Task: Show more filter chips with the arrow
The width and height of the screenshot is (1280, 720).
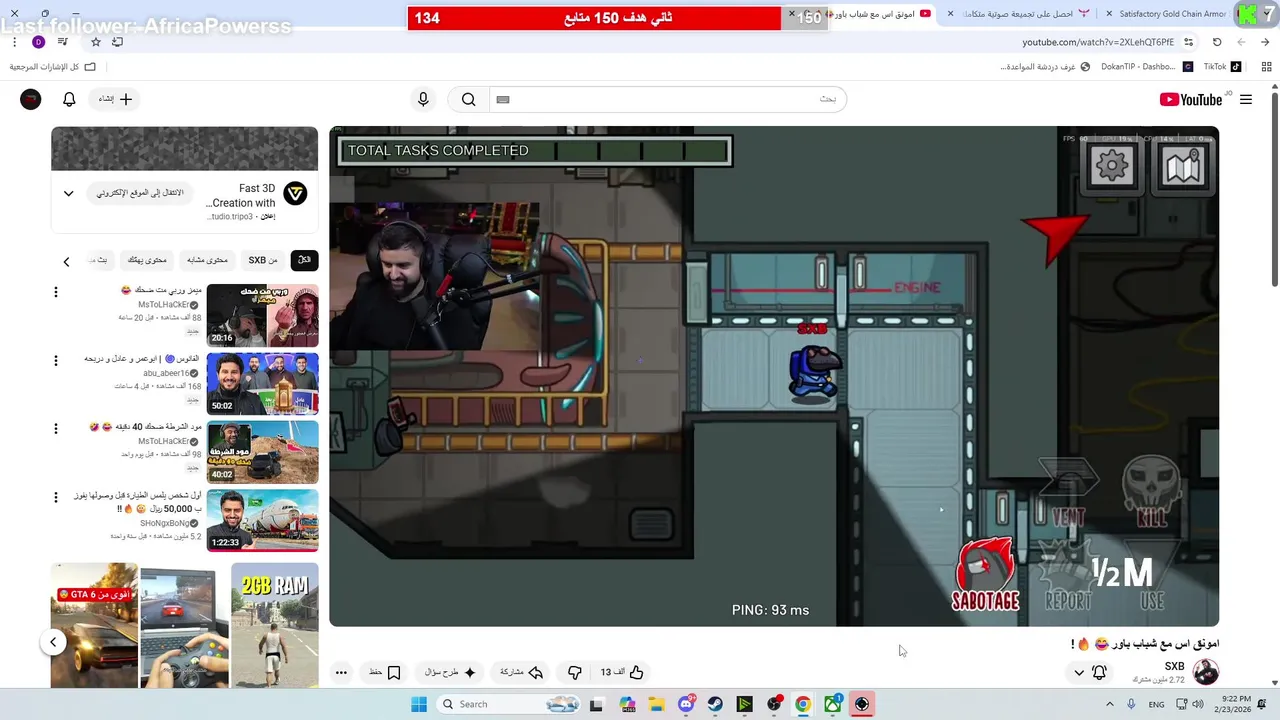Action: (66, 262)
